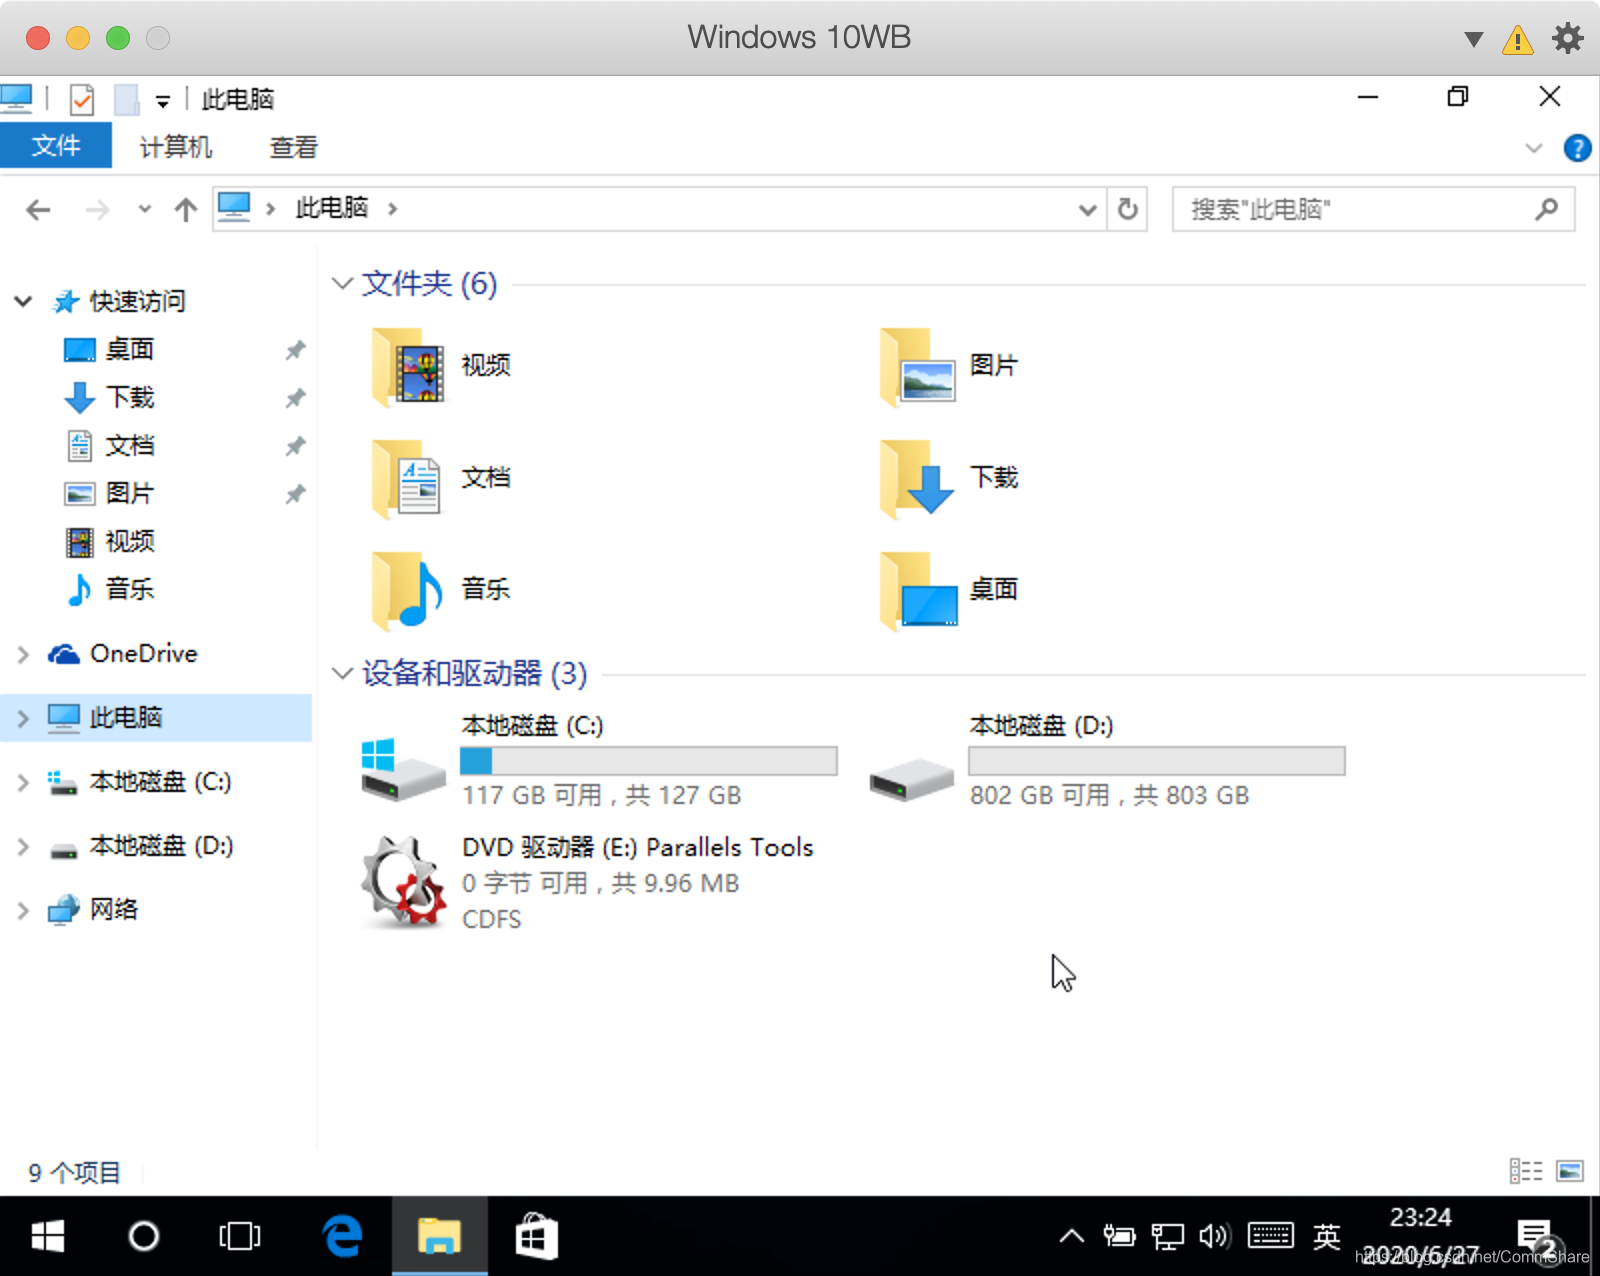Open Microsoft Store from the taskbar
The width and height of the screenshot is (1600, 1276).
pos(536,1236)
